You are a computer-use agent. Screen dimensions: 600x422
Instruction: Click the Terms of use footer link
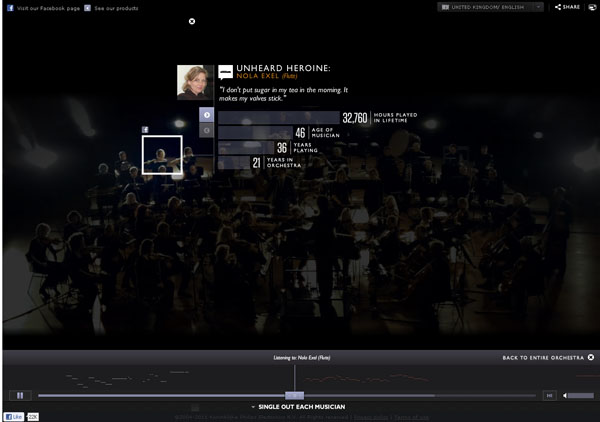(411, 417)
